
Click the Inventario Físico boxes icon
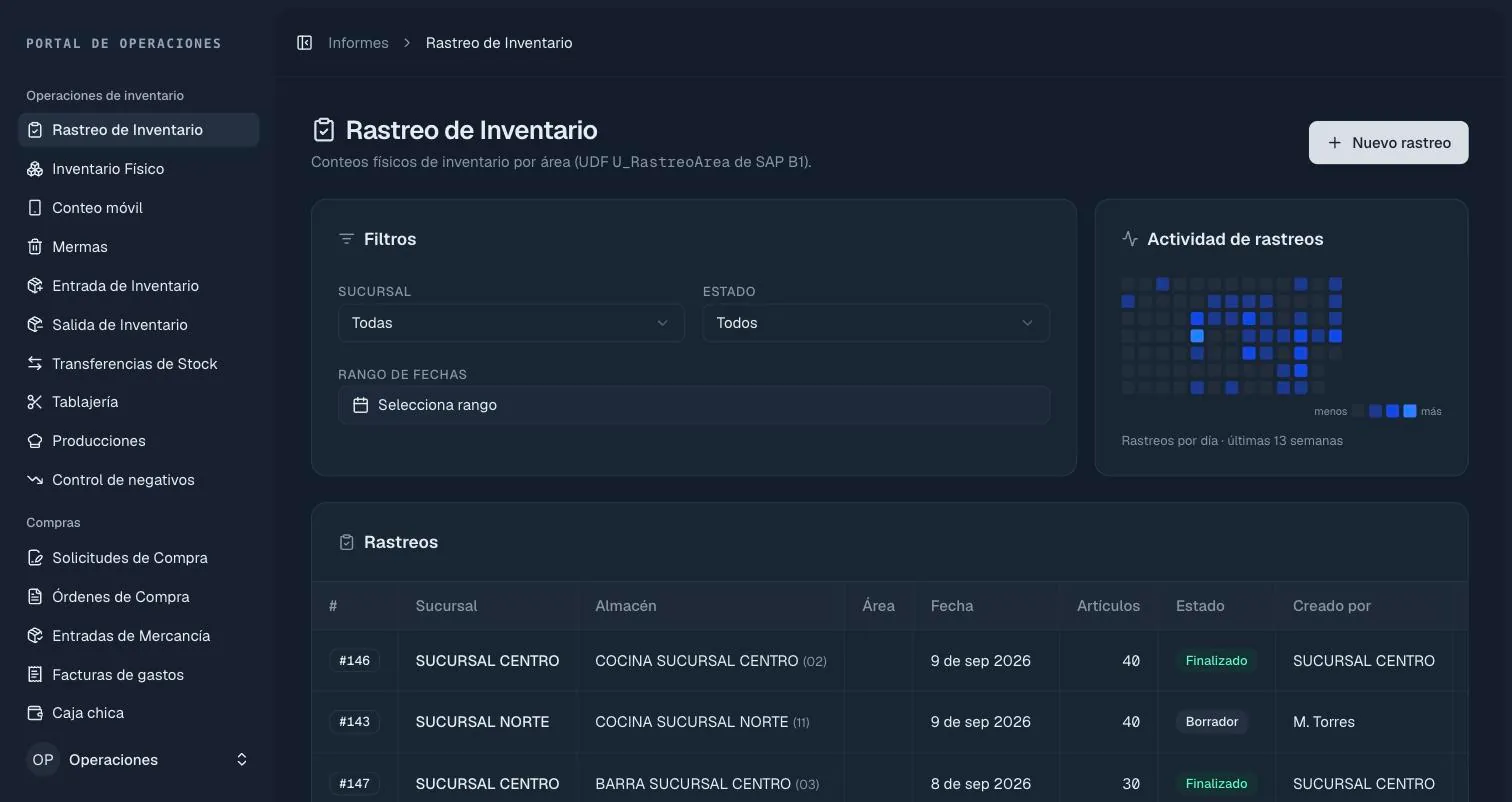point(35,169)
